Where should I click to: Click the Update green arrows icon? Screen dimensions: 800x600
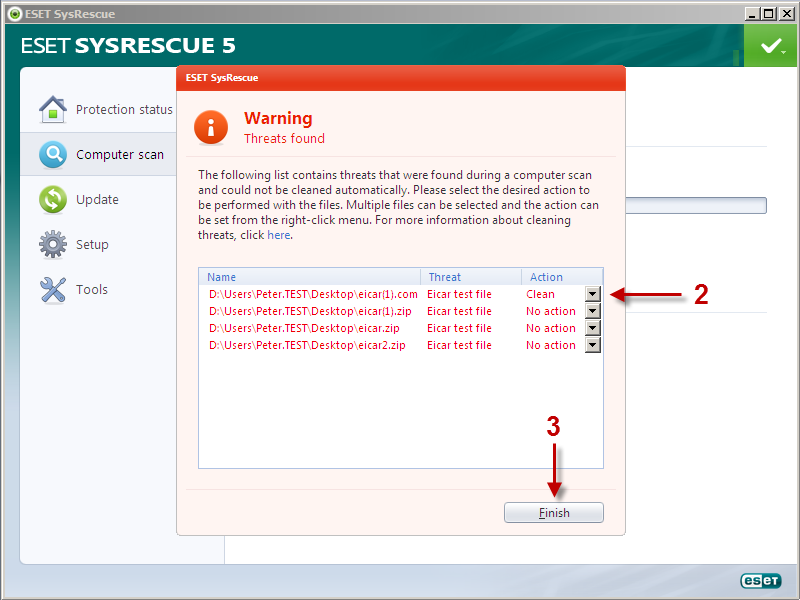pos(53,199)
